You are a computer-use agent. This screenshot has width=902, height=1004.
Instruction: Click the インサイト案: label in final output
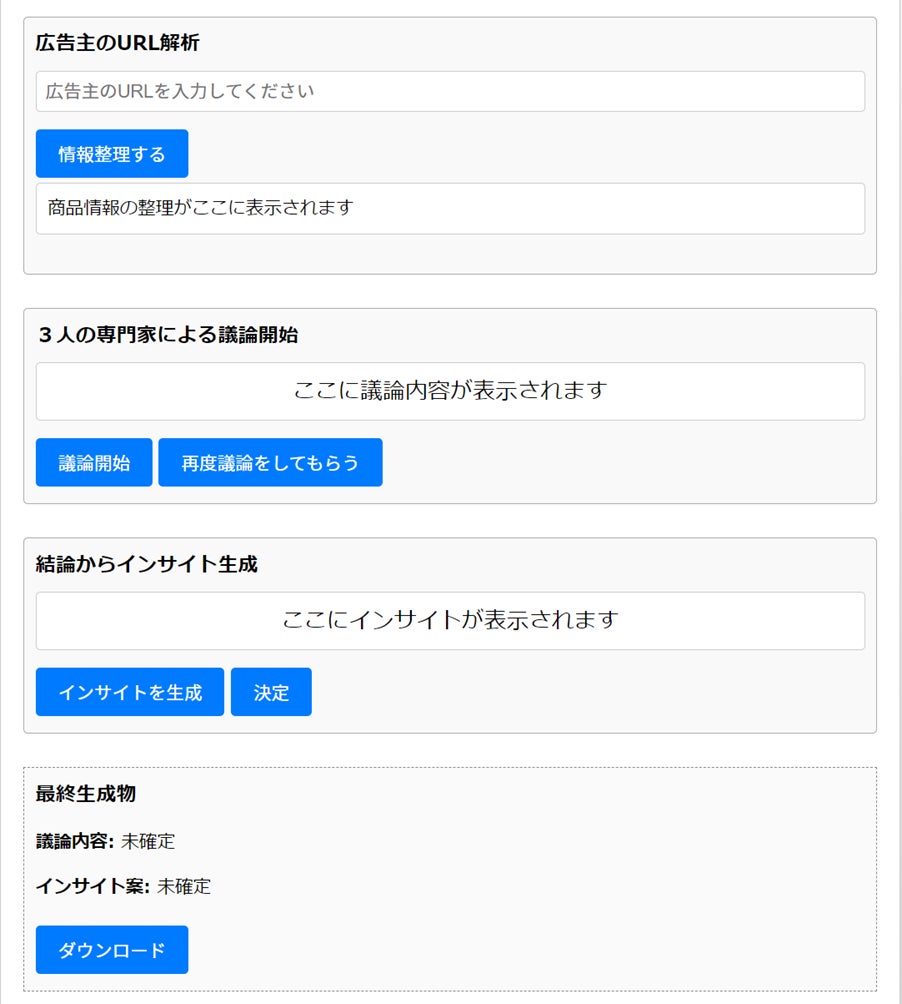93,886
